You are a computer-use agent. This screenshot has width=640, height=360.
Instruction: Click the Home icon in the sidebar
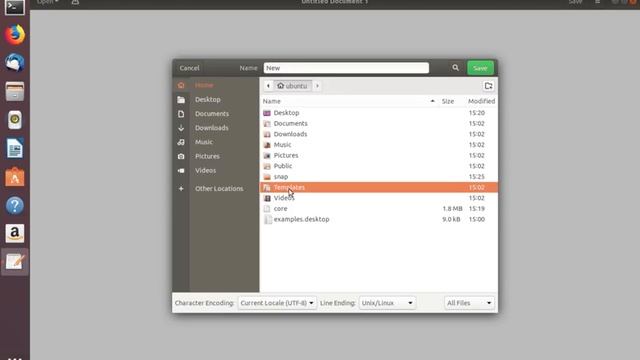click(x=181, y=85)
